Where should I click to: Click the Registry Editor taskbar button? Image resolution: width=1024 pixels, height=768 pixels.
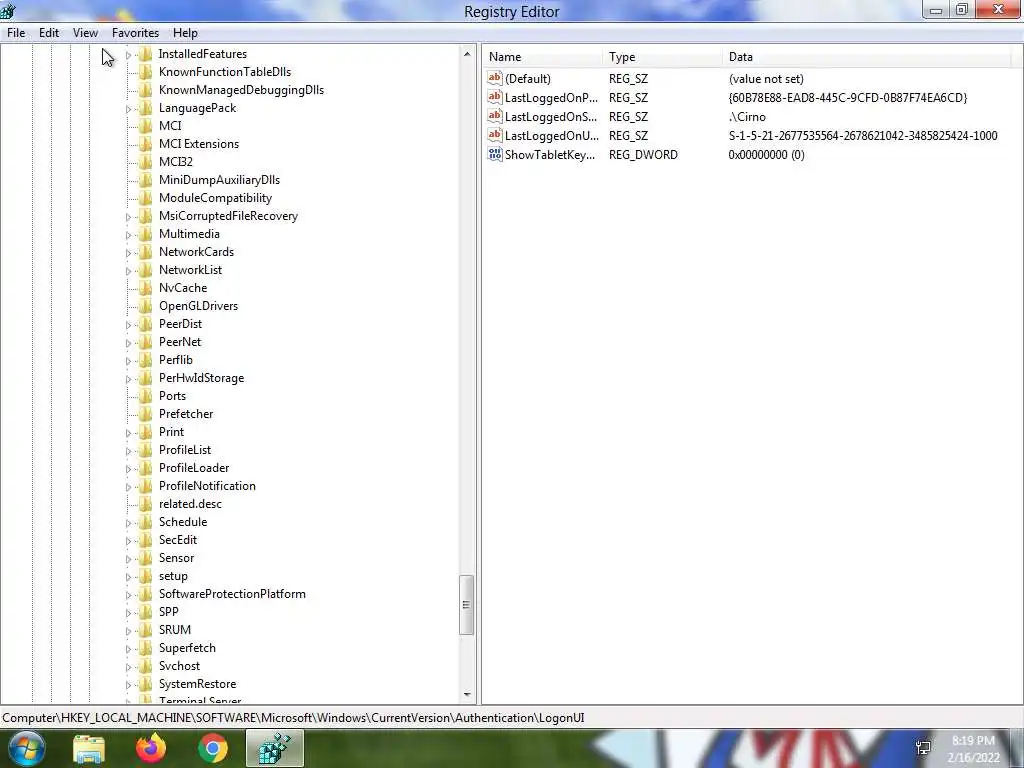coord(275,748)
